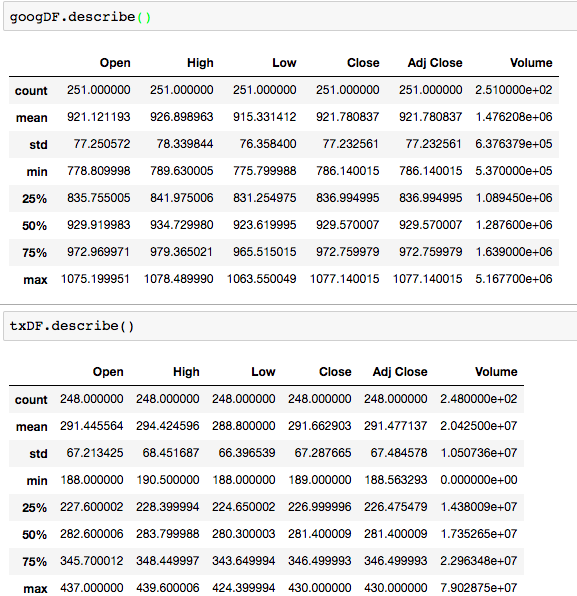The height and width of the screenshot is (596, 577).
Task: Select min Open value 778.809998
Action: (99, 171)
